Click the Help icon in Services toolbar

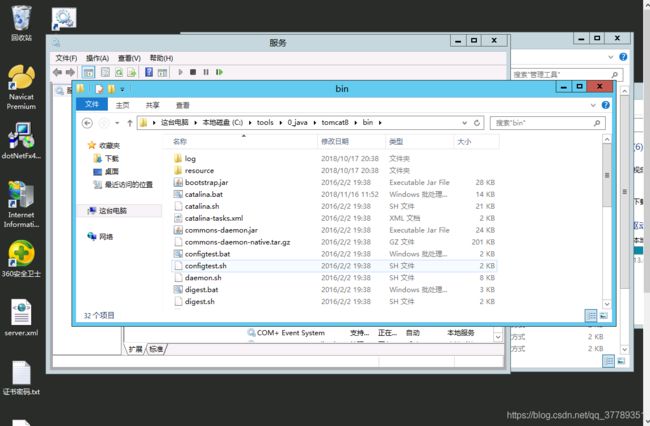[x=149, y=72]
